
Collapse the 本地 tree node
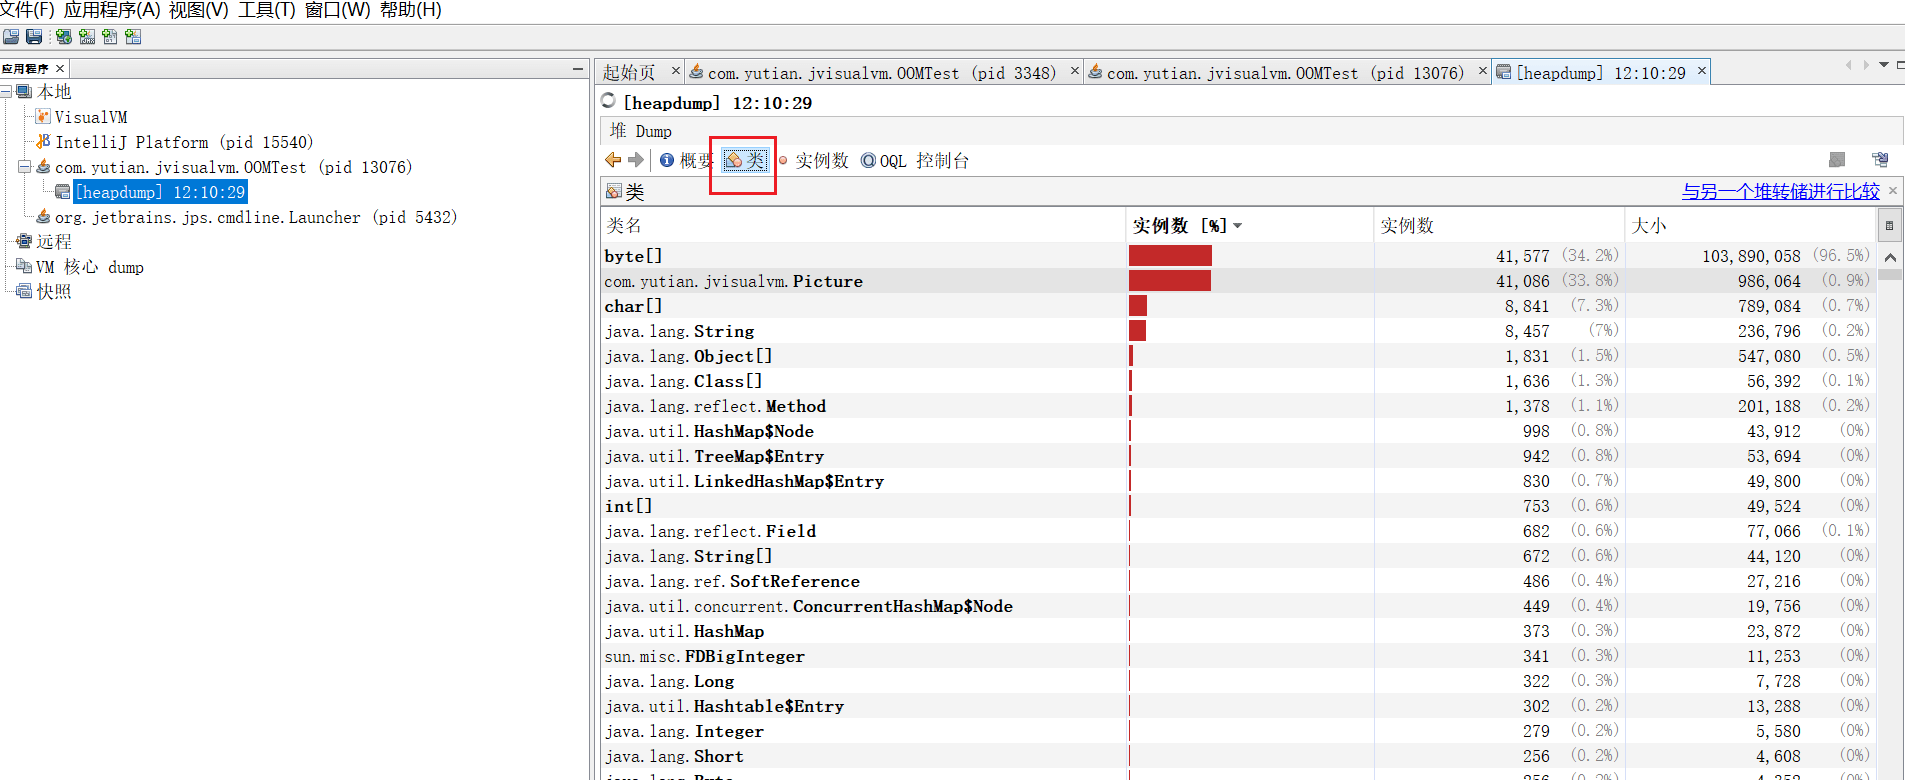tap(7, 92)
